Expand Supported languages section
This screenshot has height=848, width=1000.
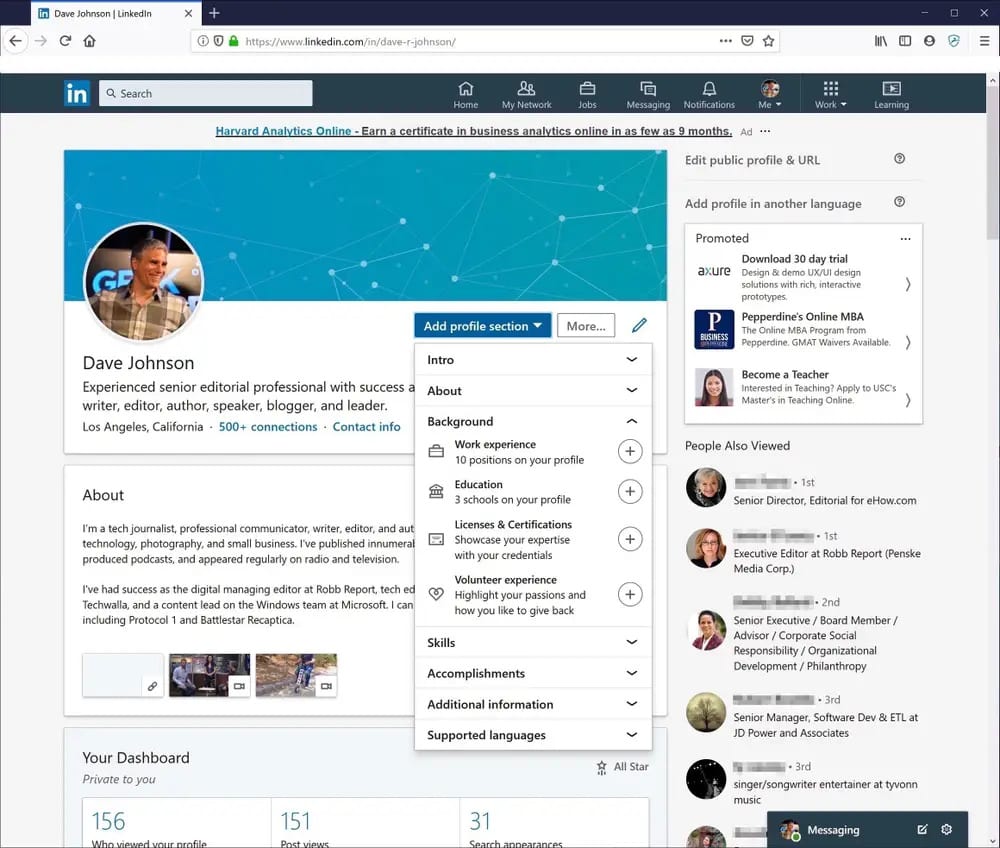point(533,735)
